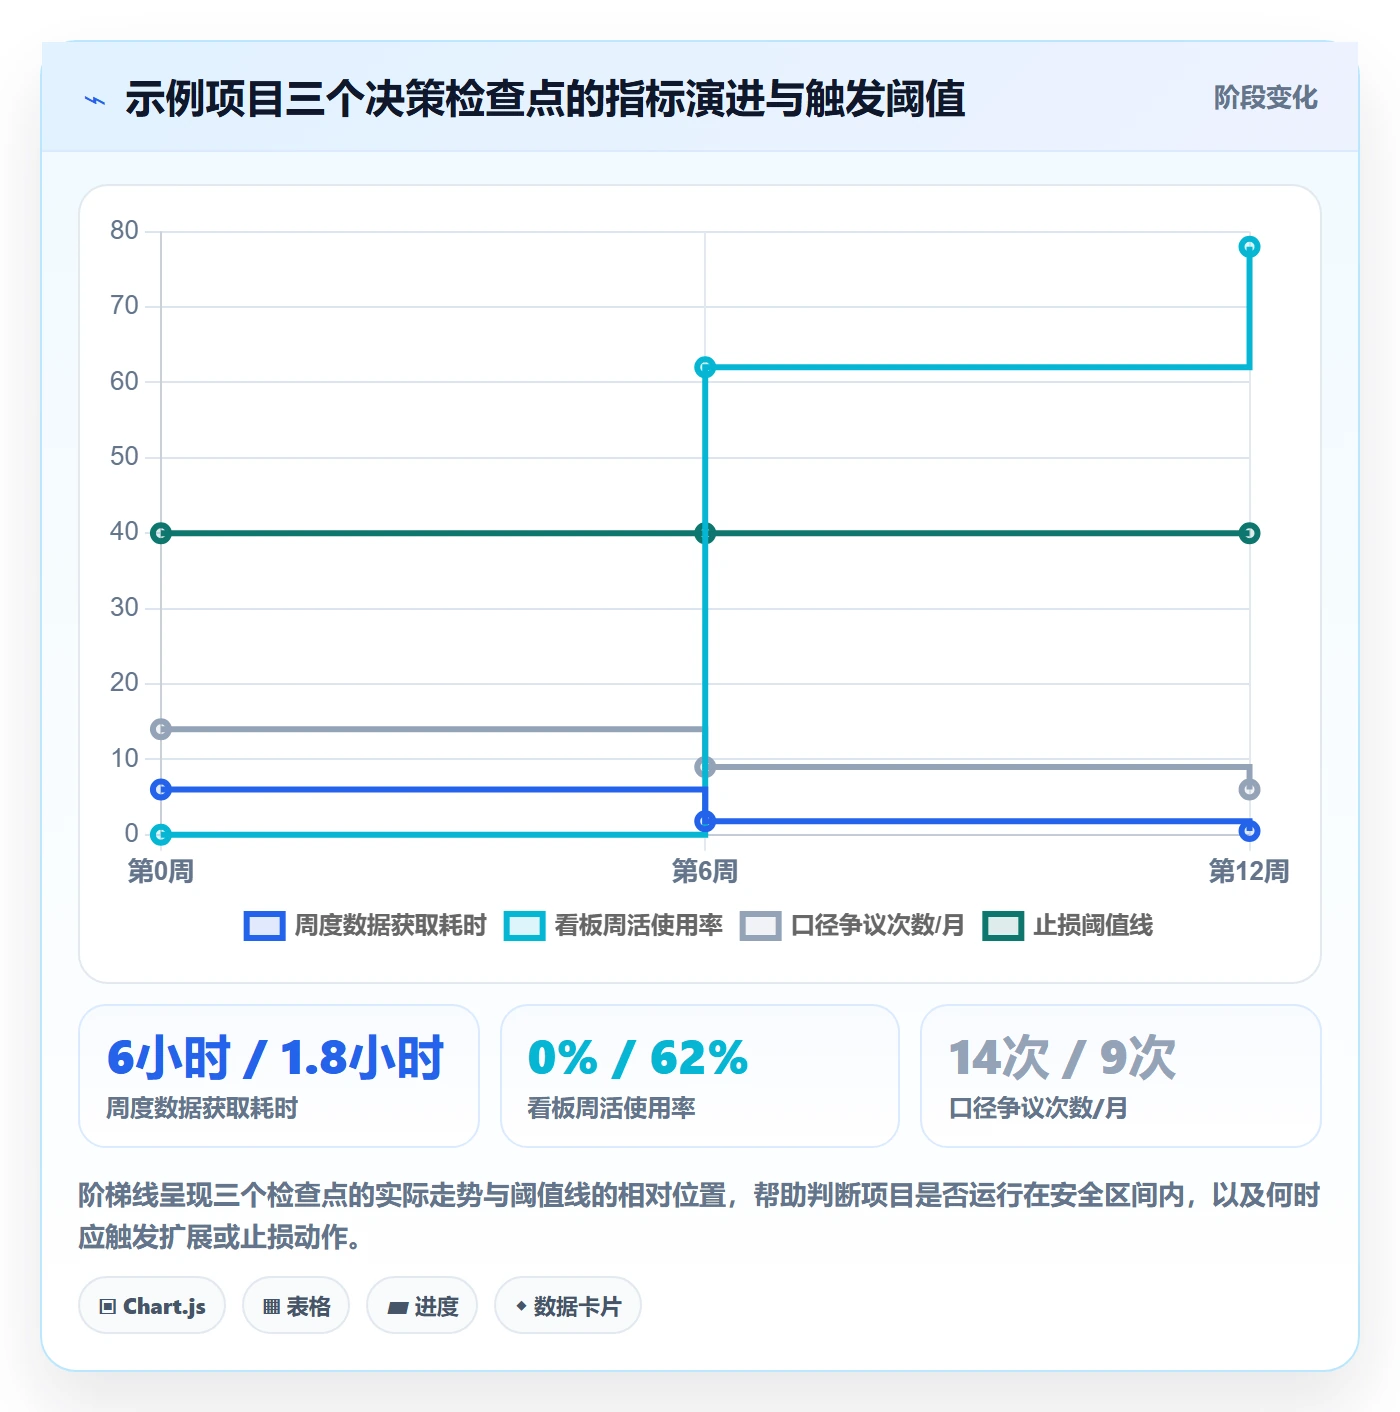Click the 0% / 62% stat value
The height and width of the screenshot is (1412, 1400).
pos(638,1058)
